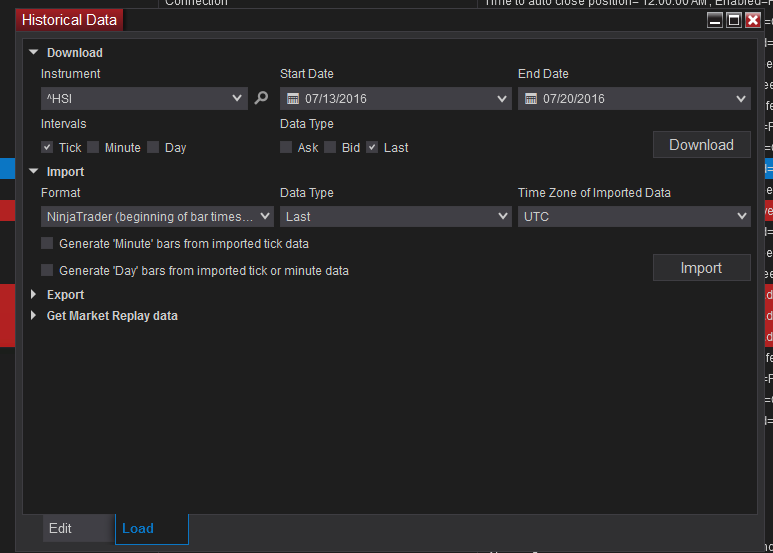Check the Bid data type
773x553 pixels.
pyautogui.click(x=330, y=147)
